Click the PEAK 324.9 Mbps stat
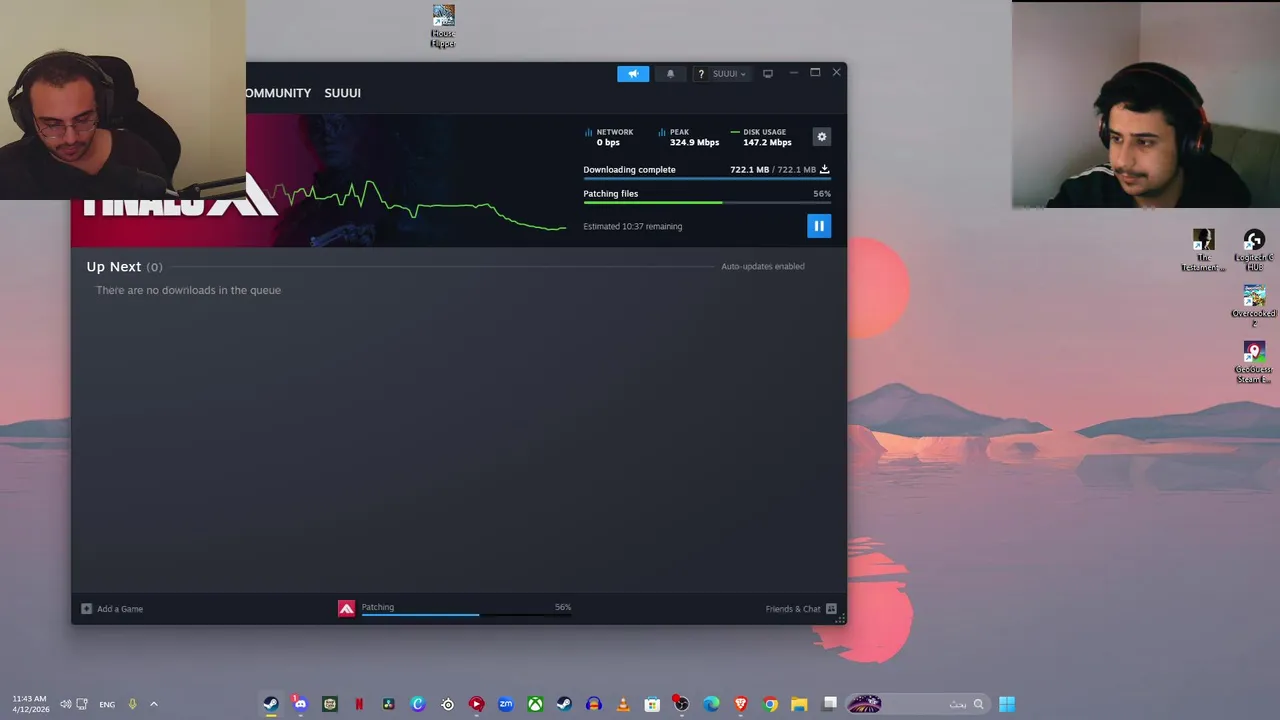This screenshot has height=720, width=1280. click(688, 137)
